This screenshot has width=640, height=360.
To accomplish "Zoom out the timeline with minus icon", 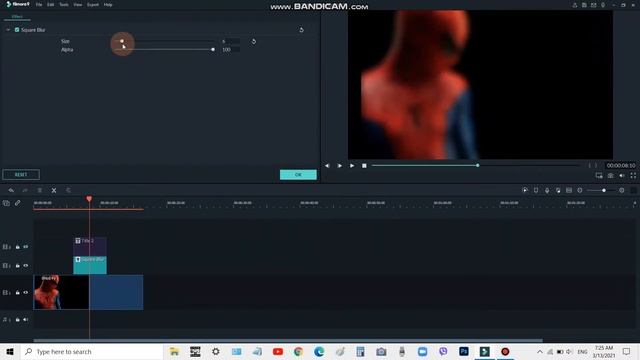I will (x=580, y=190).
